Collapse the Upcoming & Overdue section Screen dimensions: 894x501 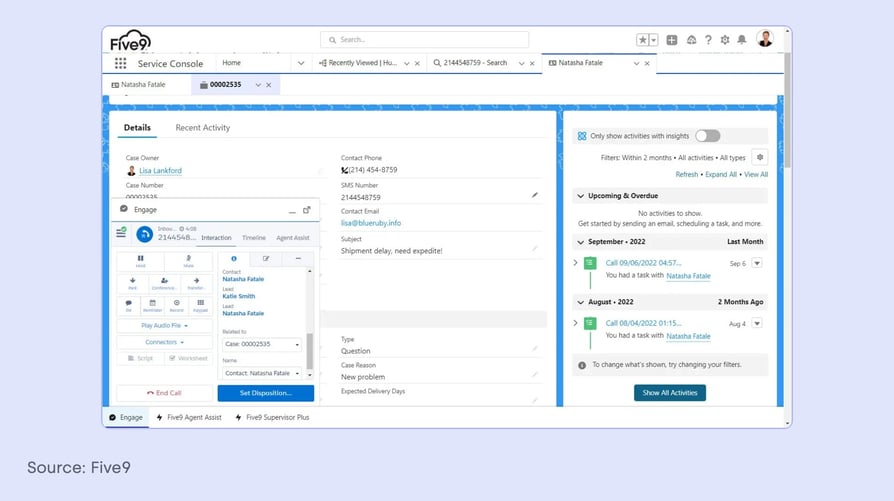[x=580, y=196]
